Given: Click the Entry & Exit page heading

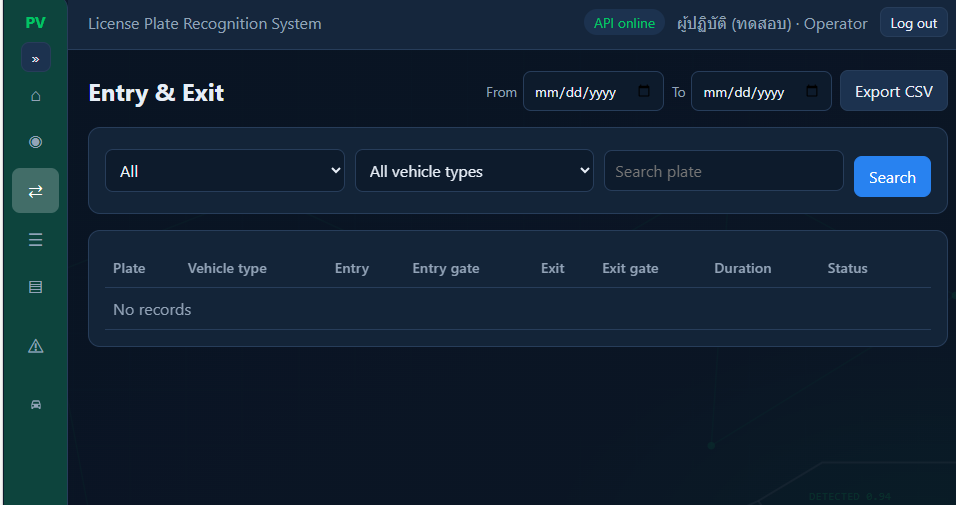Looking at the screenshot, I should [156, 93].
